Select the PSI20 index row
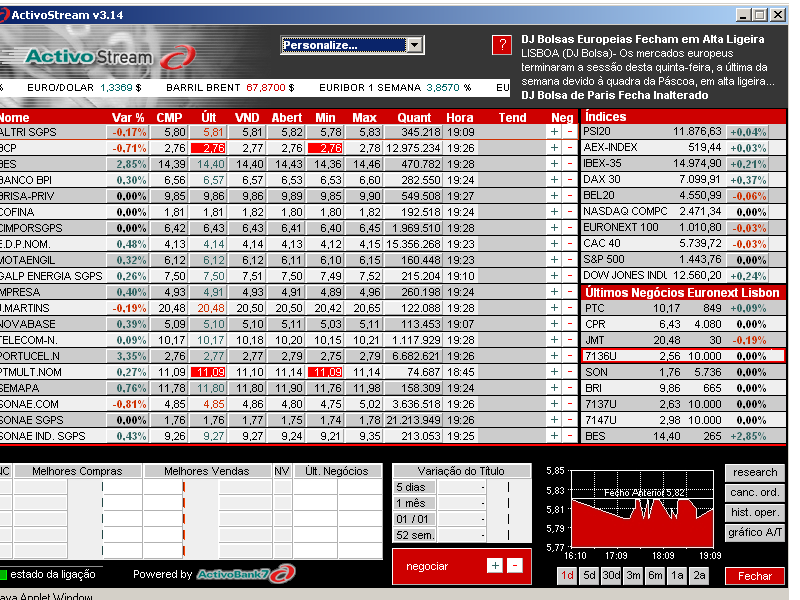The width and height of the screenshot is (800, 600). tap(683, 132)
